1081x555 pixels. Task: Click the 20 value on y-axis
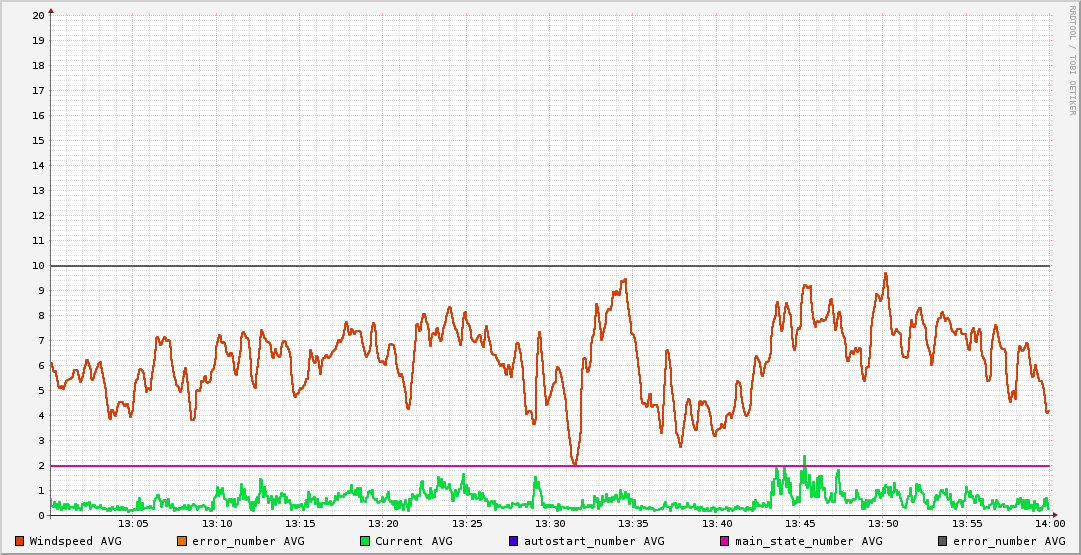pyautogui.click(x=38, y=16)
